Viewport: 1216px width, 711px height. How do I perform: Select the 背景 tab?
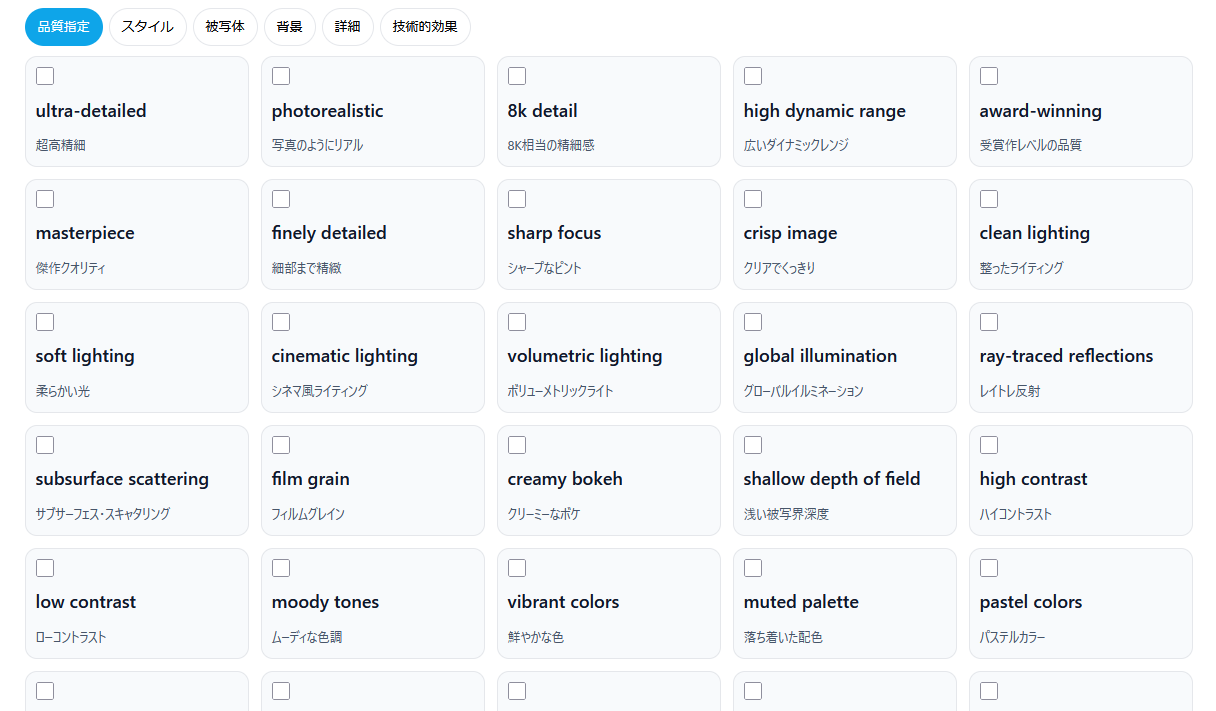click(x=289, y=27)
